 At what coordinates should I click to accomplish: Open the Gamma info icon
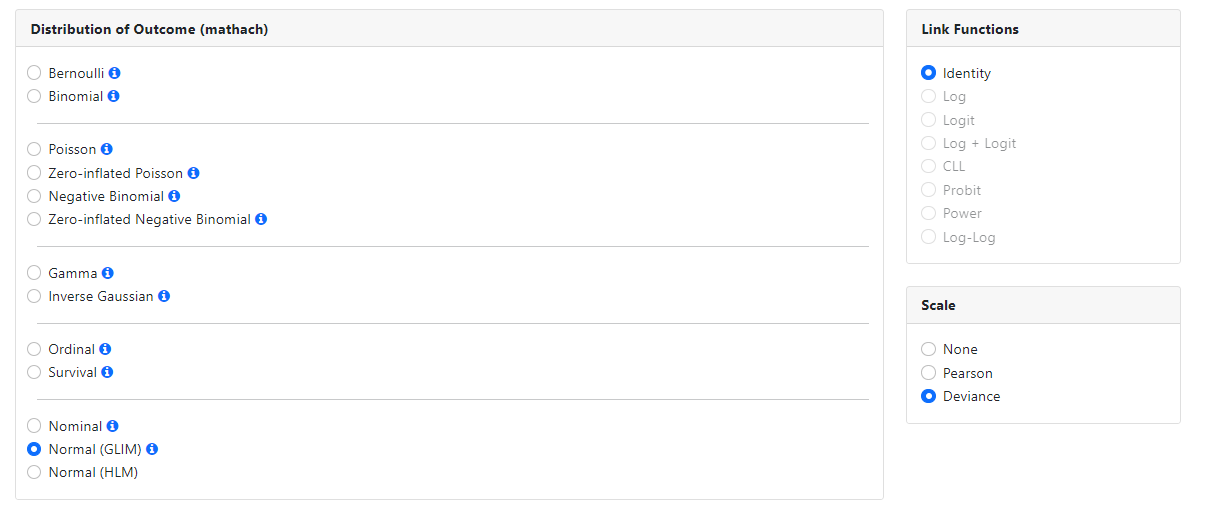pyautogui.click(x=108, y=273)
